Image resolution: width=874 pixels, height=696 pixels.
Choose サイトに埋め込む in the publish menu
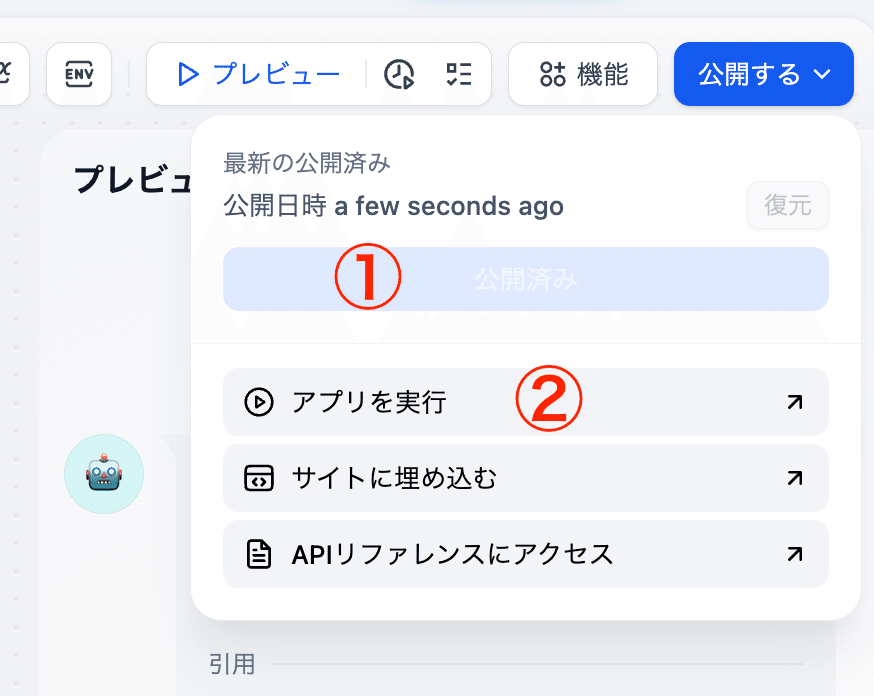pyautogui.click(x=394, y=478)
